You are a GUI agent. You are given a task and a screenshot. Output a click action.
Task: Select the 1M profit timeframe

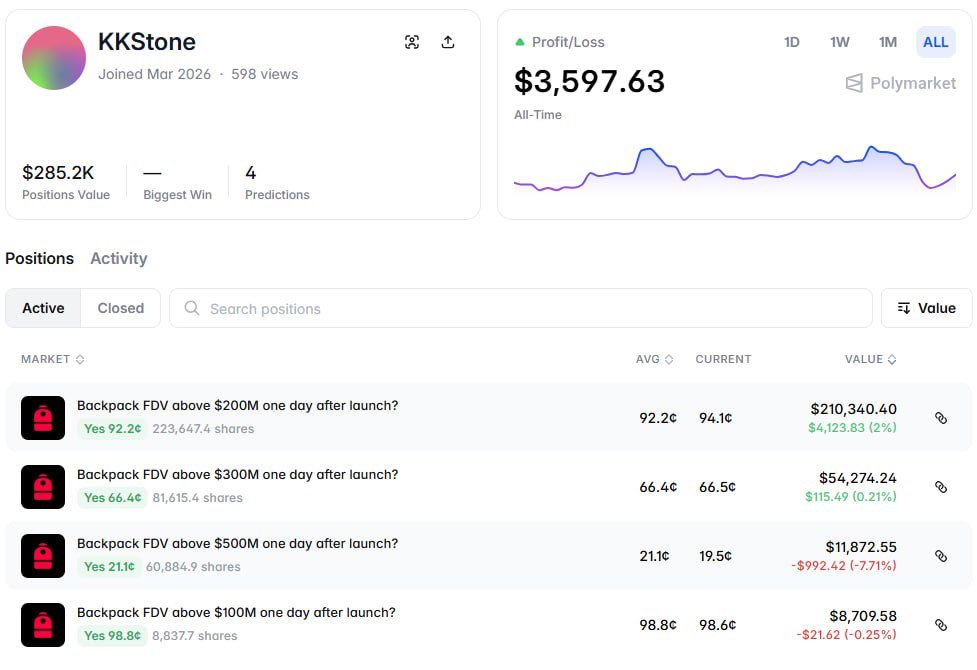coord(888,42)
